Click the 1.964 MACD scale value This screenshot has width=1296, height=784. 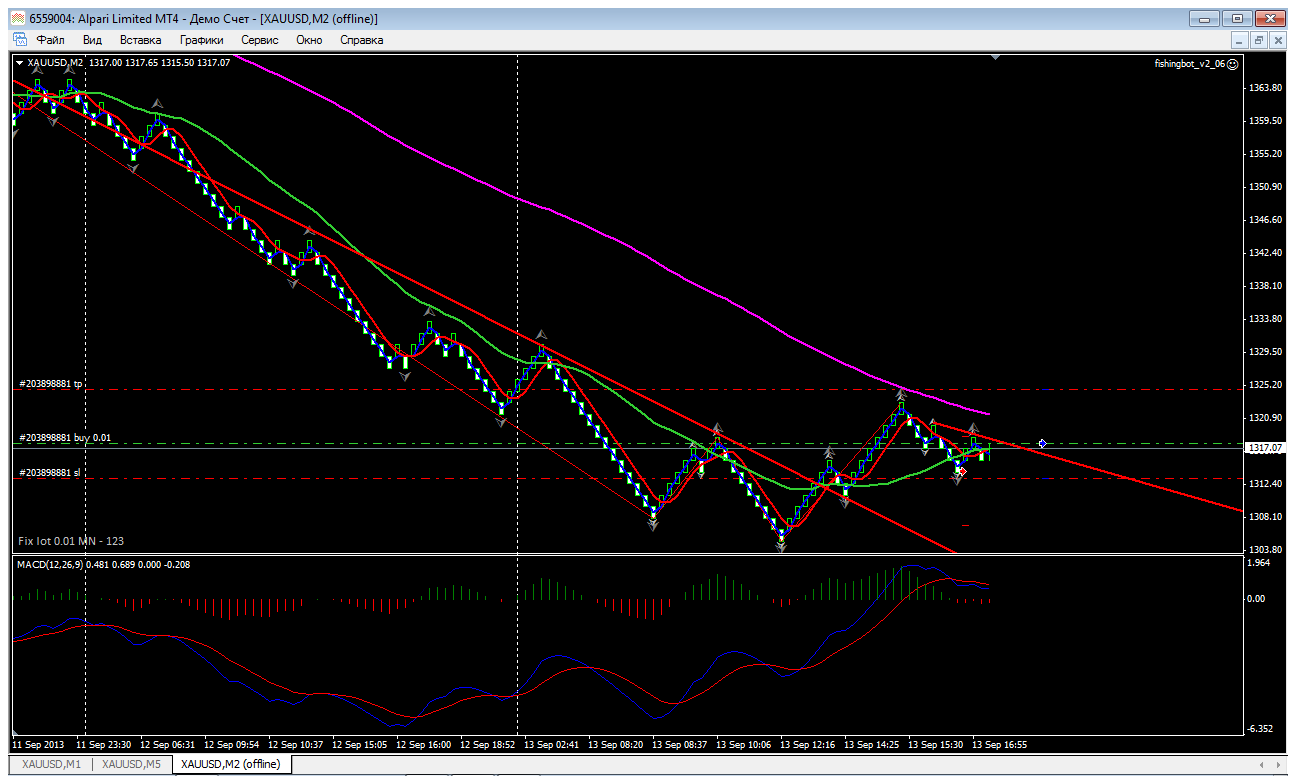1261,562
